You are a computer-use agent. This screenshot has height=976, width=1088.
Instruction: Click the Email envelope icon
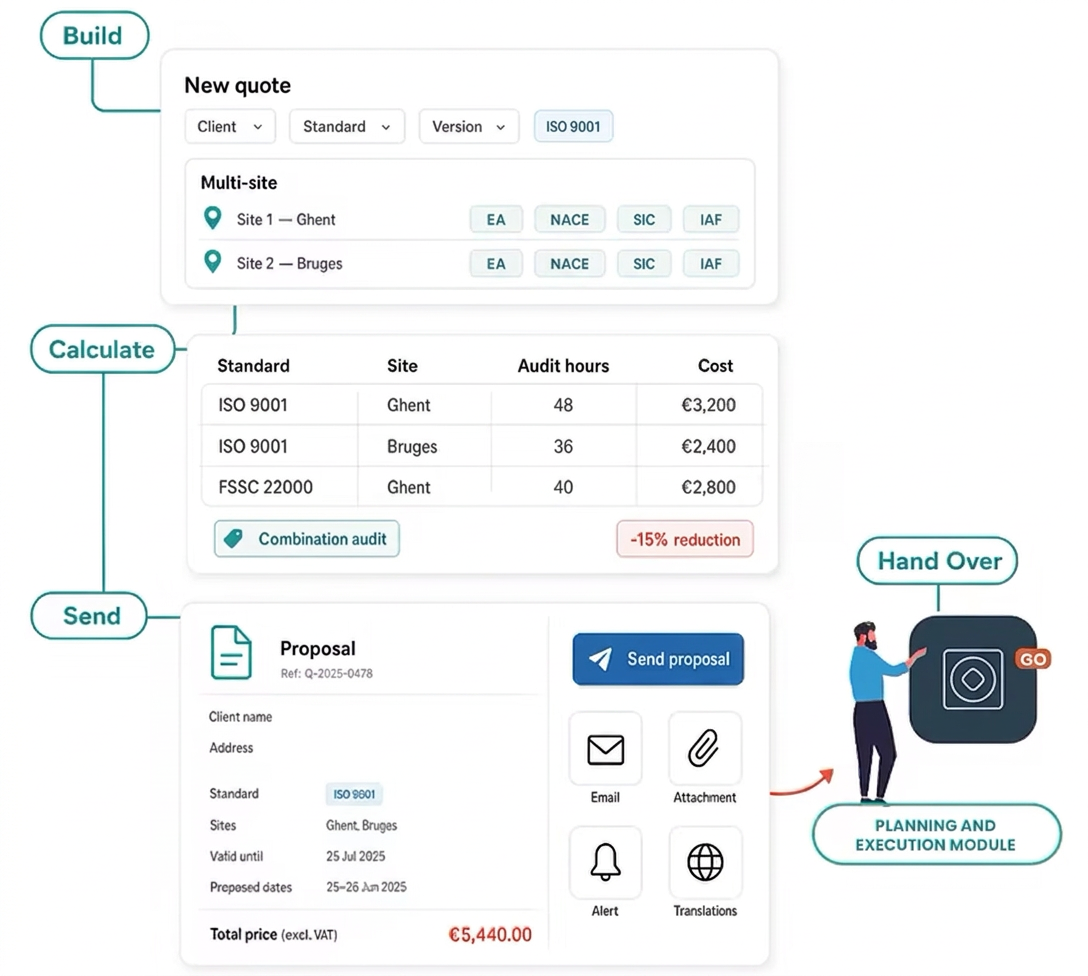coord(606,750)
